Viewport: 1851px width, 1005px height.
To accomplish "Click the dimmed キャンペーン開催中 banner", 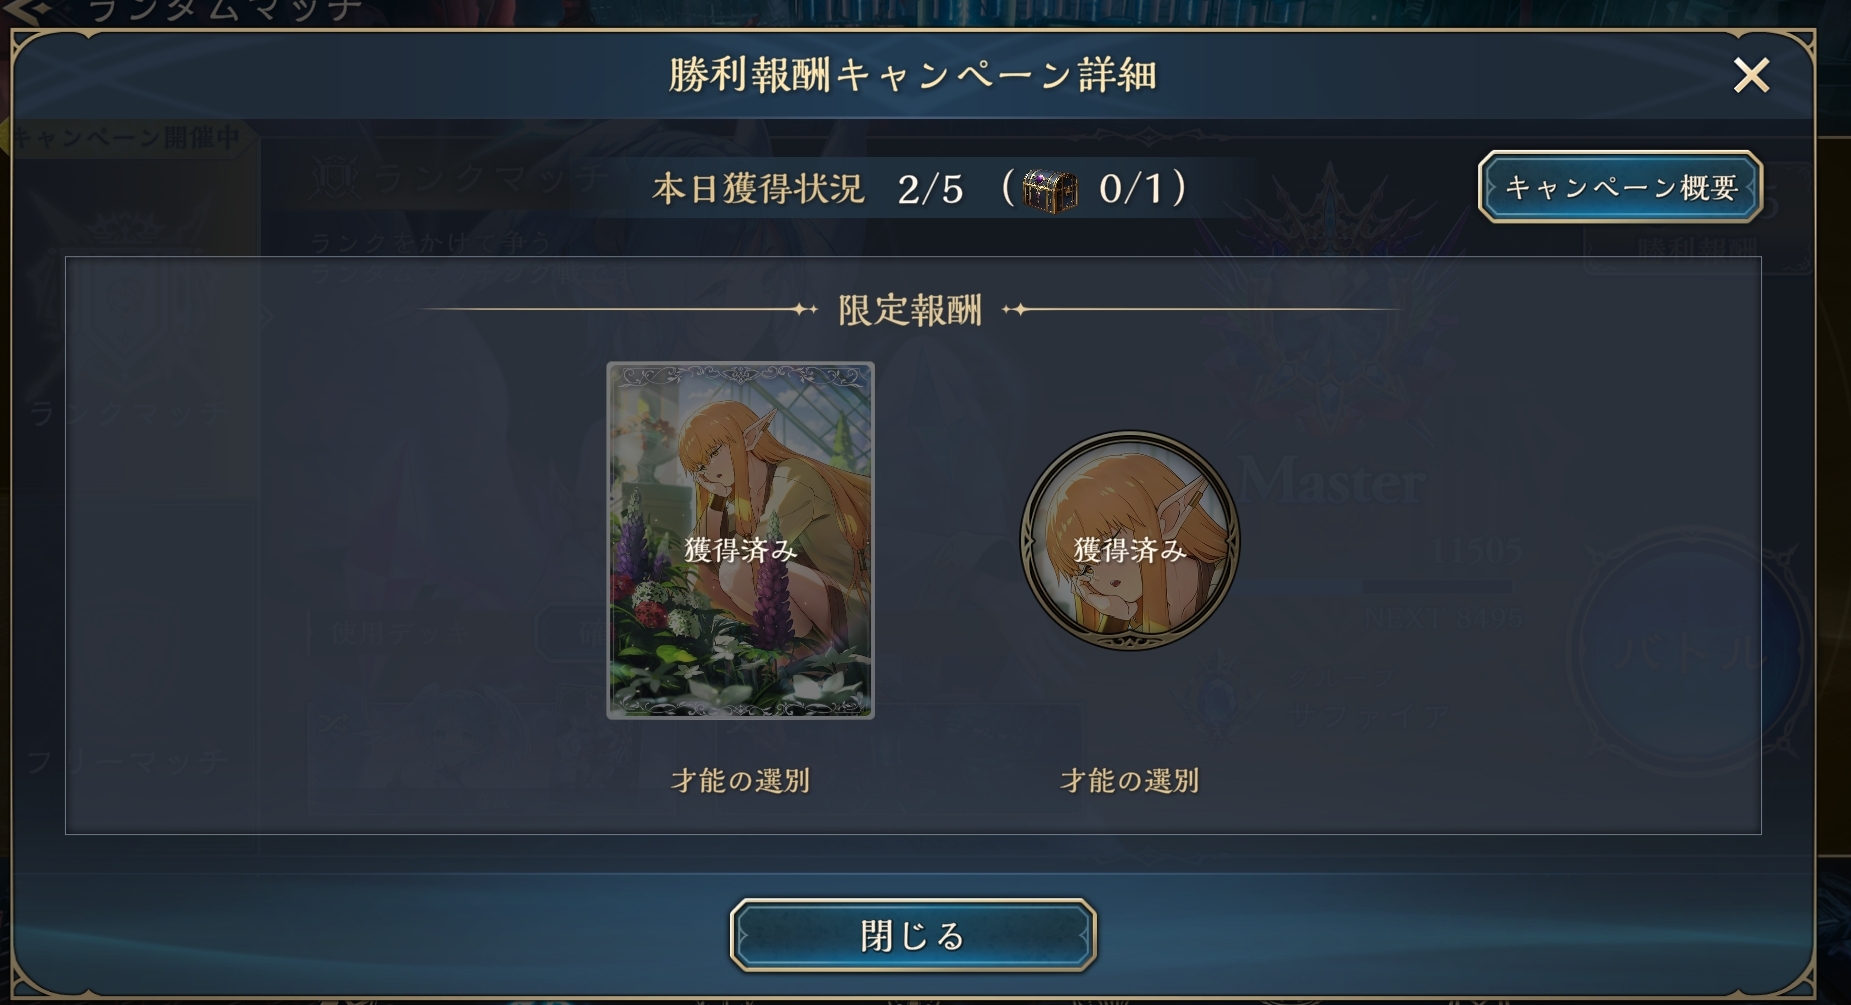I will (x=125, y=137).
